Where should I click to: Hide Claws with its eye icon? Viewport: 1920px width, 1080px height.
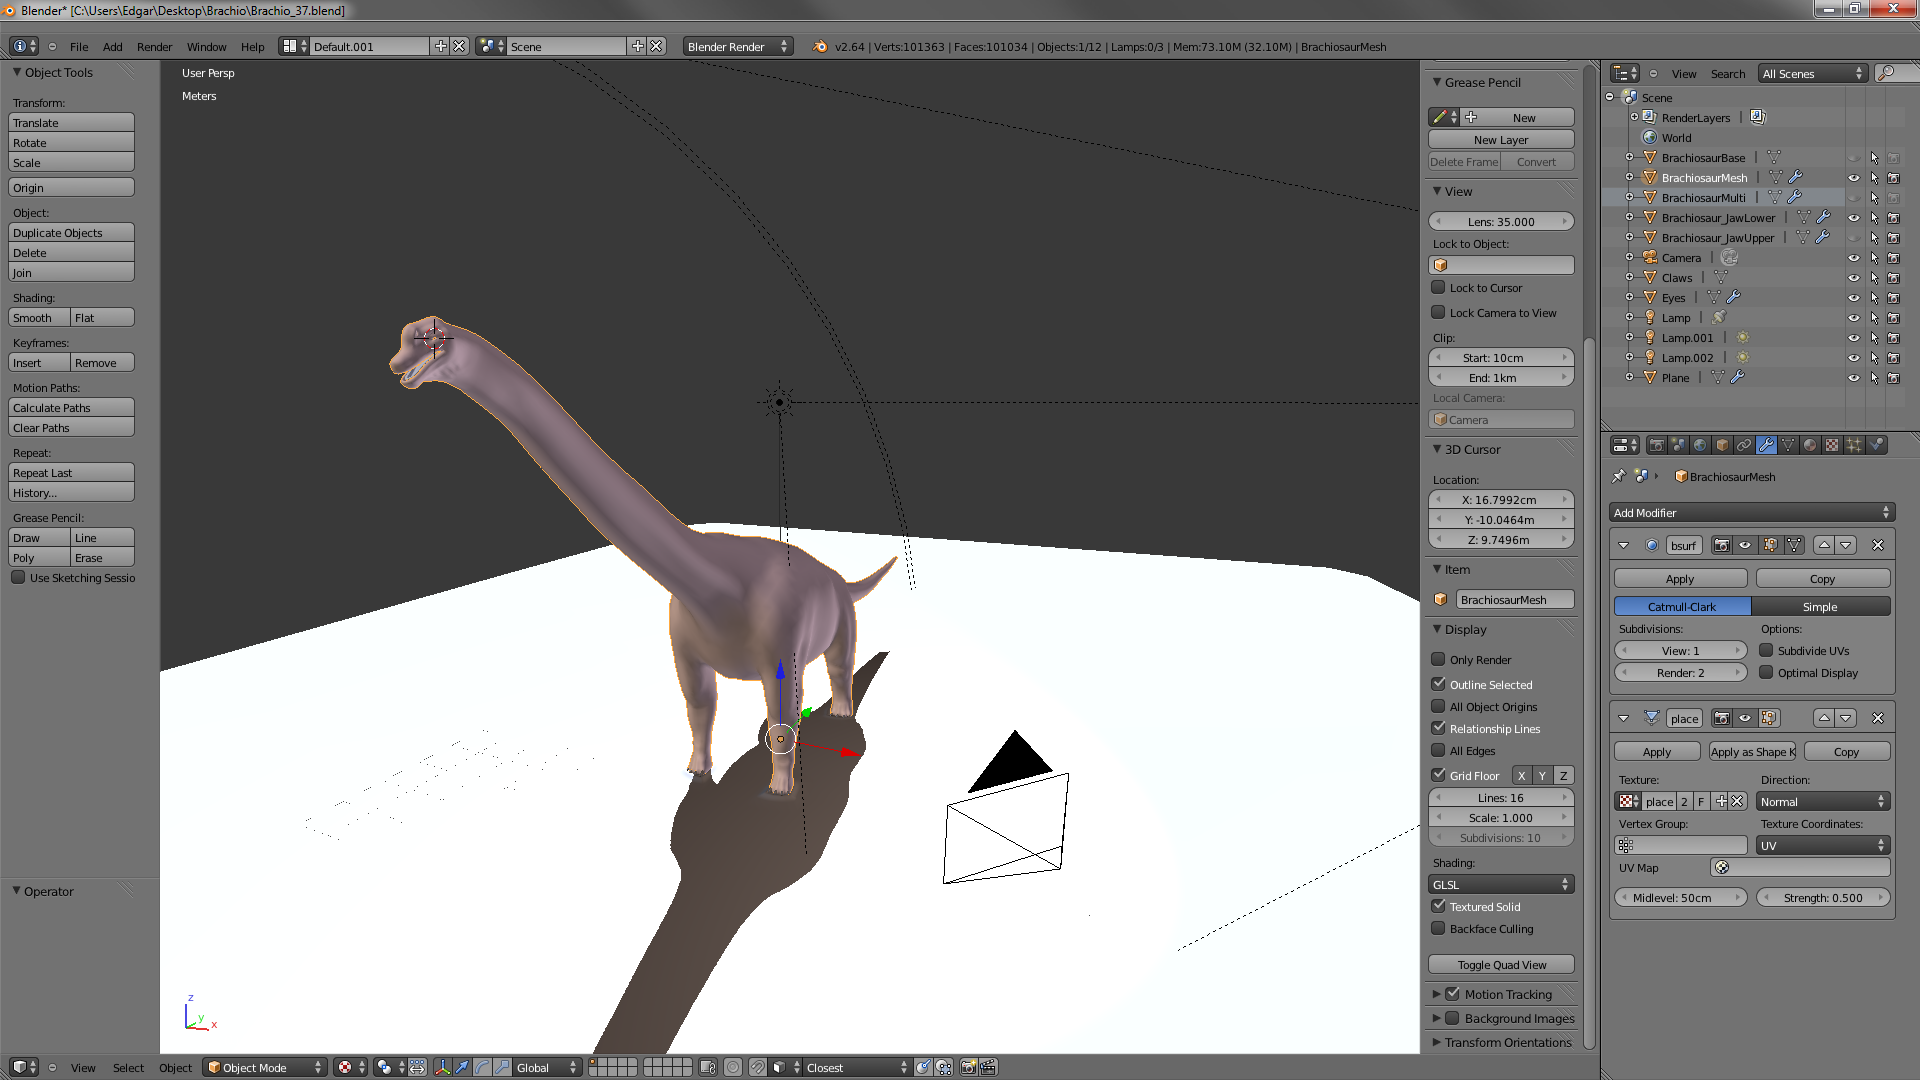[1853, 278]
